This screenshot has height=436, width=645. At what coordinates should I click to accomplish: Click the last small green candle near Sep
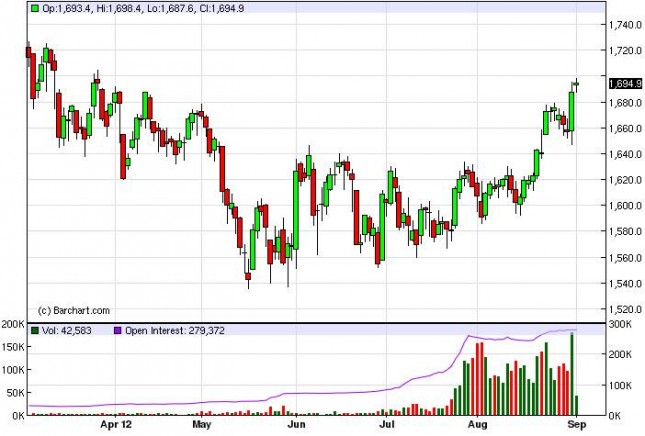point(576,84)
